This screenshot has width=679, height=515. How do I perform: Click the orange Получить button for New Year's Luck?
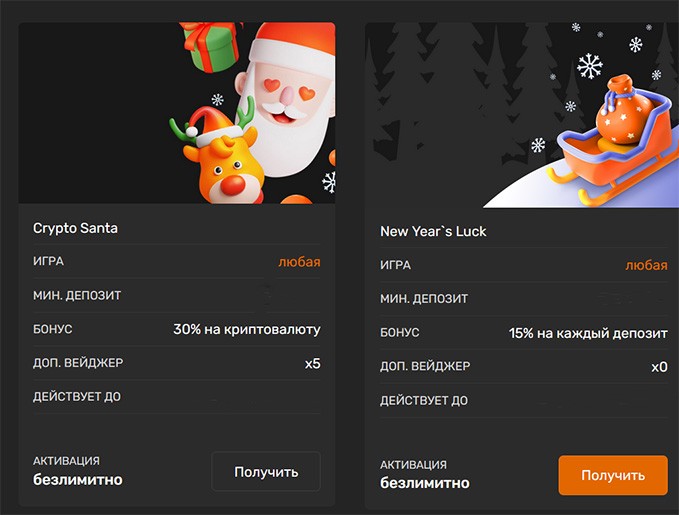click(613, 475)
